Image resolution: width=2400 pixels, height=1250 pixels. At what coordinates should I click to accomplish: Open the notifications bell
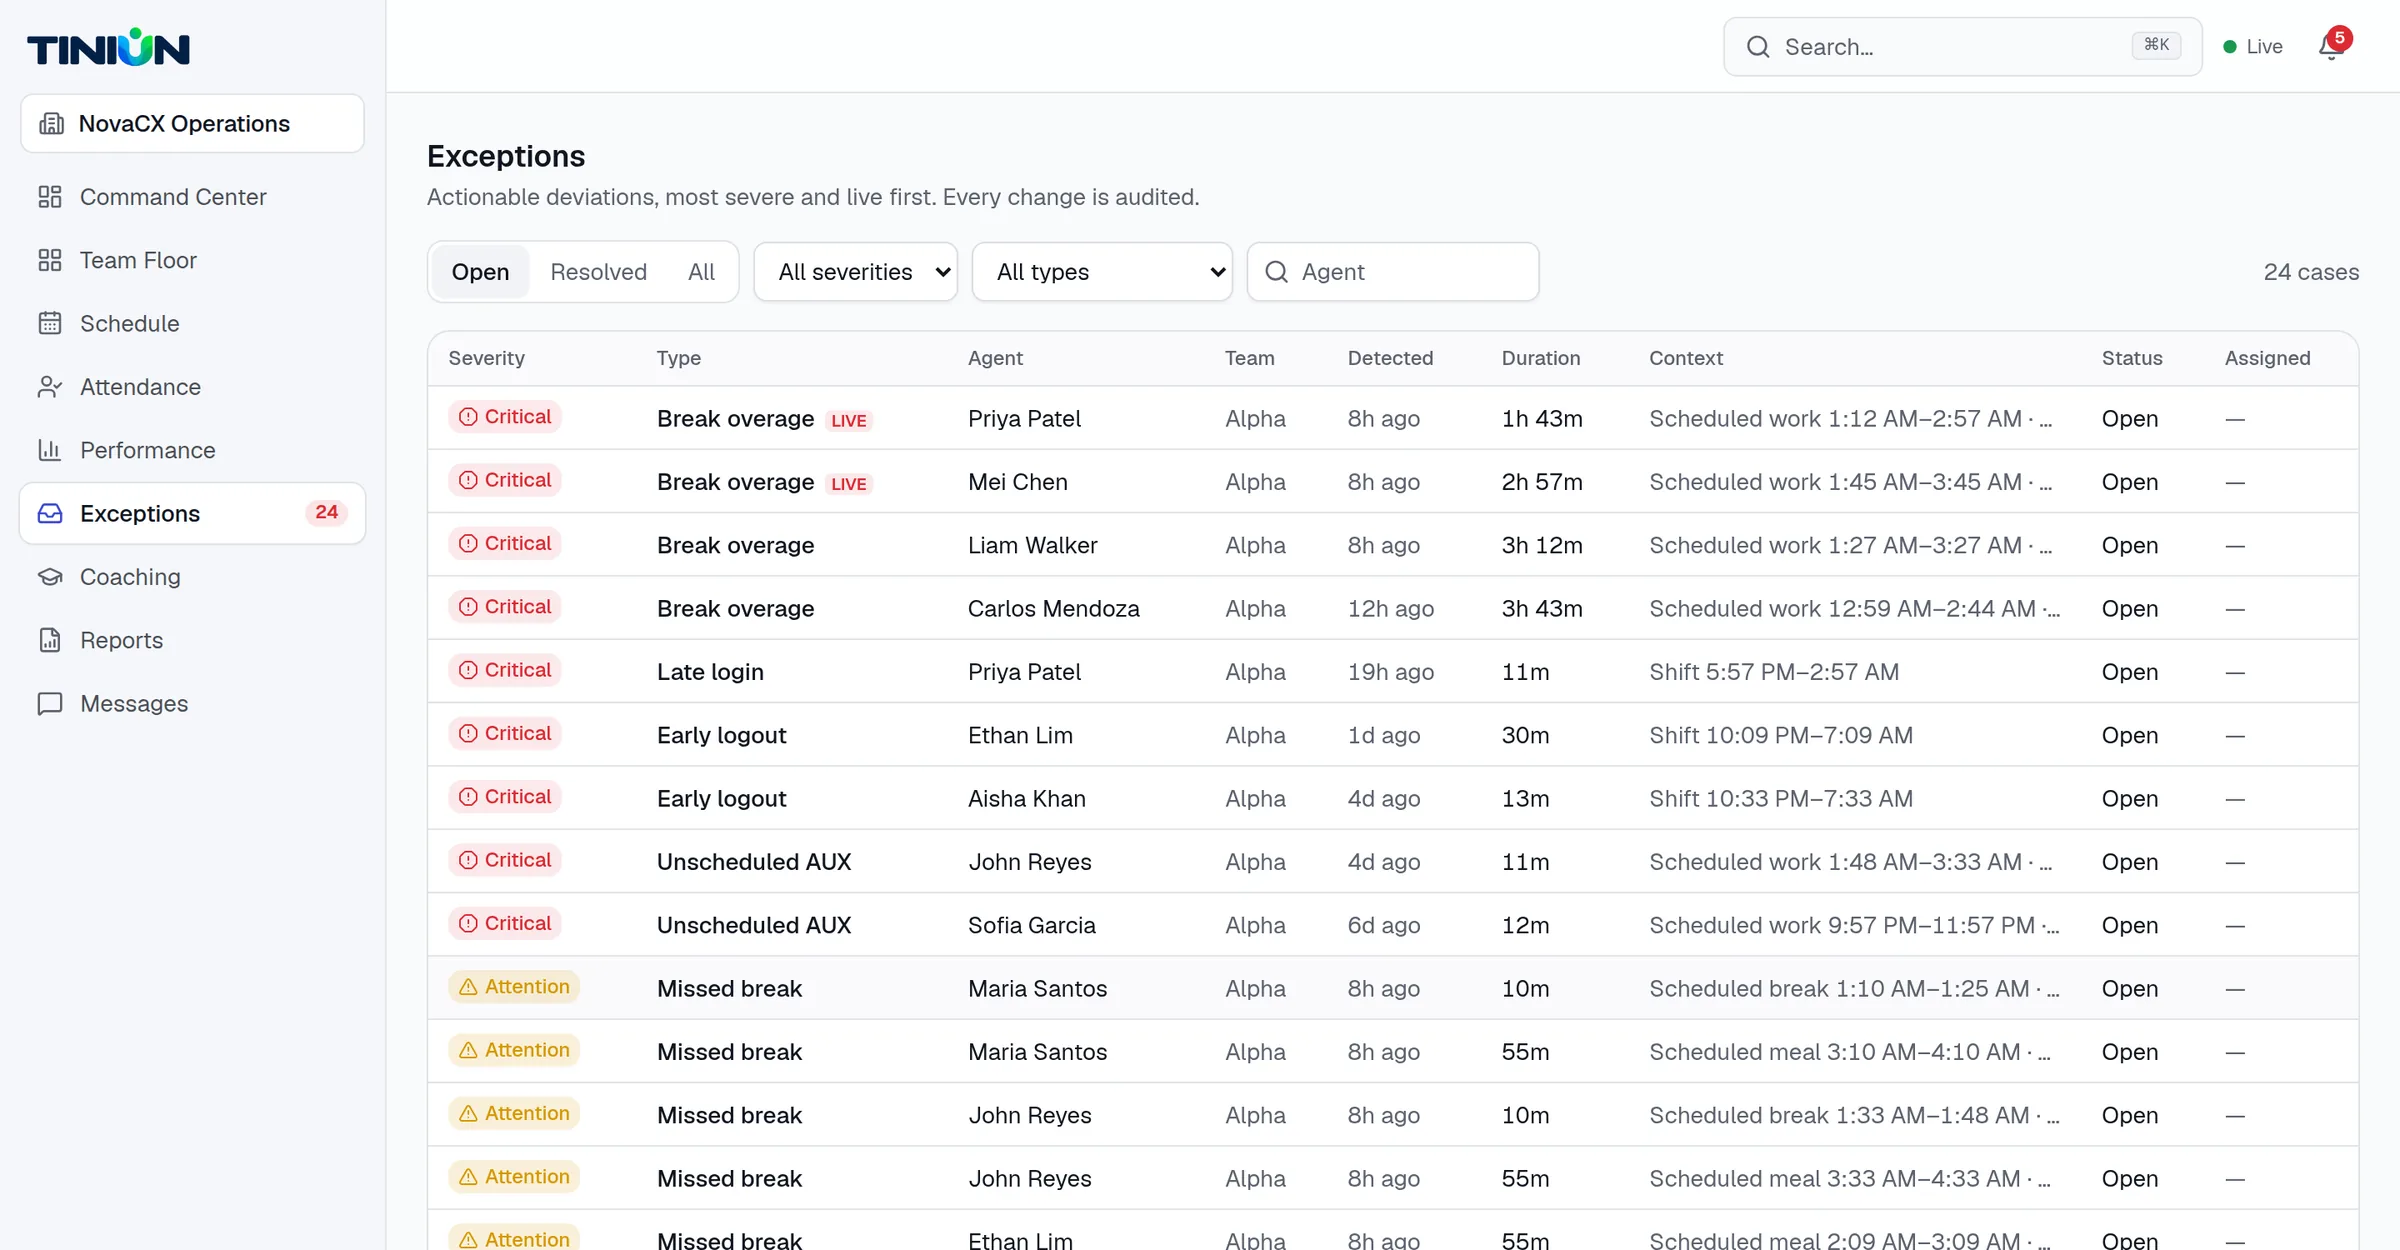tap(2332, 46)
